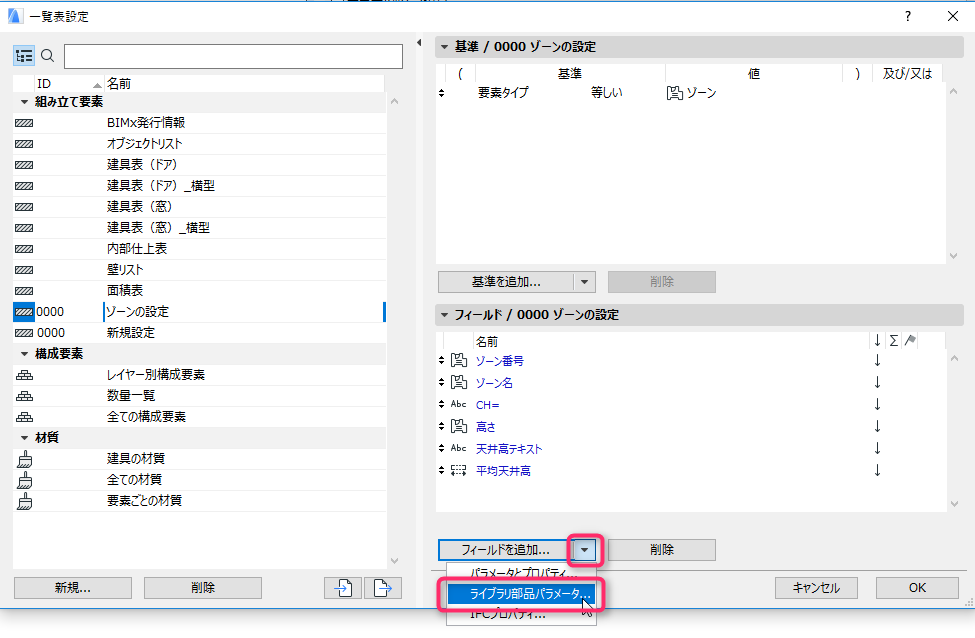Open the 基準を追加 dropdown arrow
Screen dimensions: 975x638
coord(585,282)
